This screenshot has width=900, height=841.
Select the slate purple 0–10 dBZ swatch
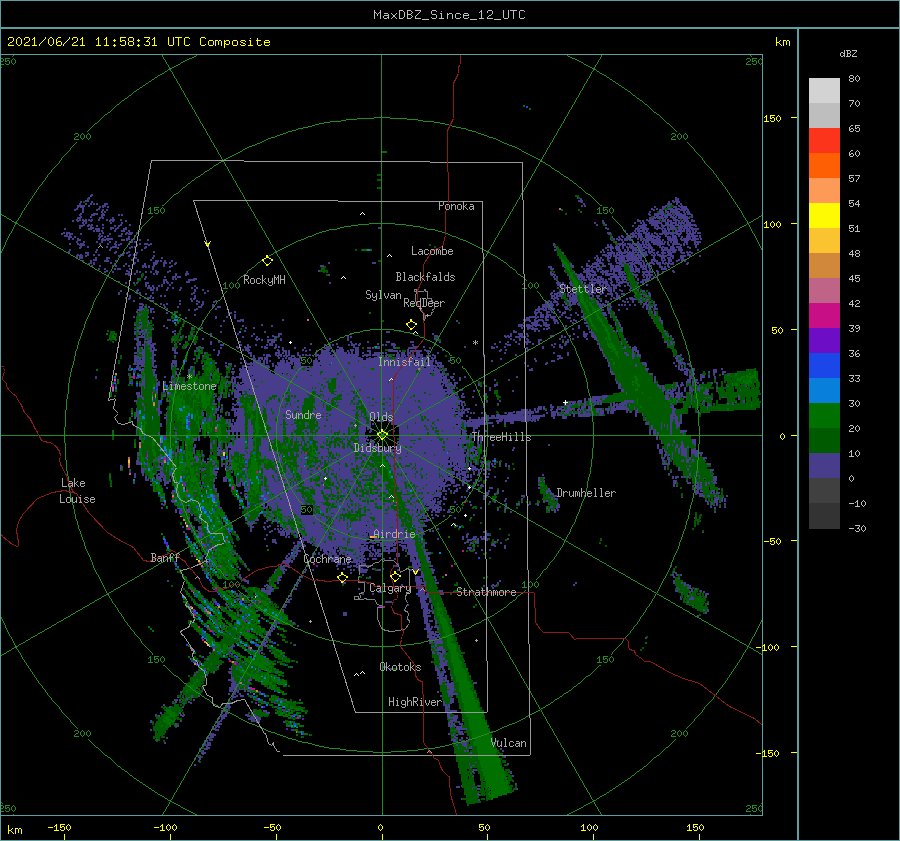[824, 465]
